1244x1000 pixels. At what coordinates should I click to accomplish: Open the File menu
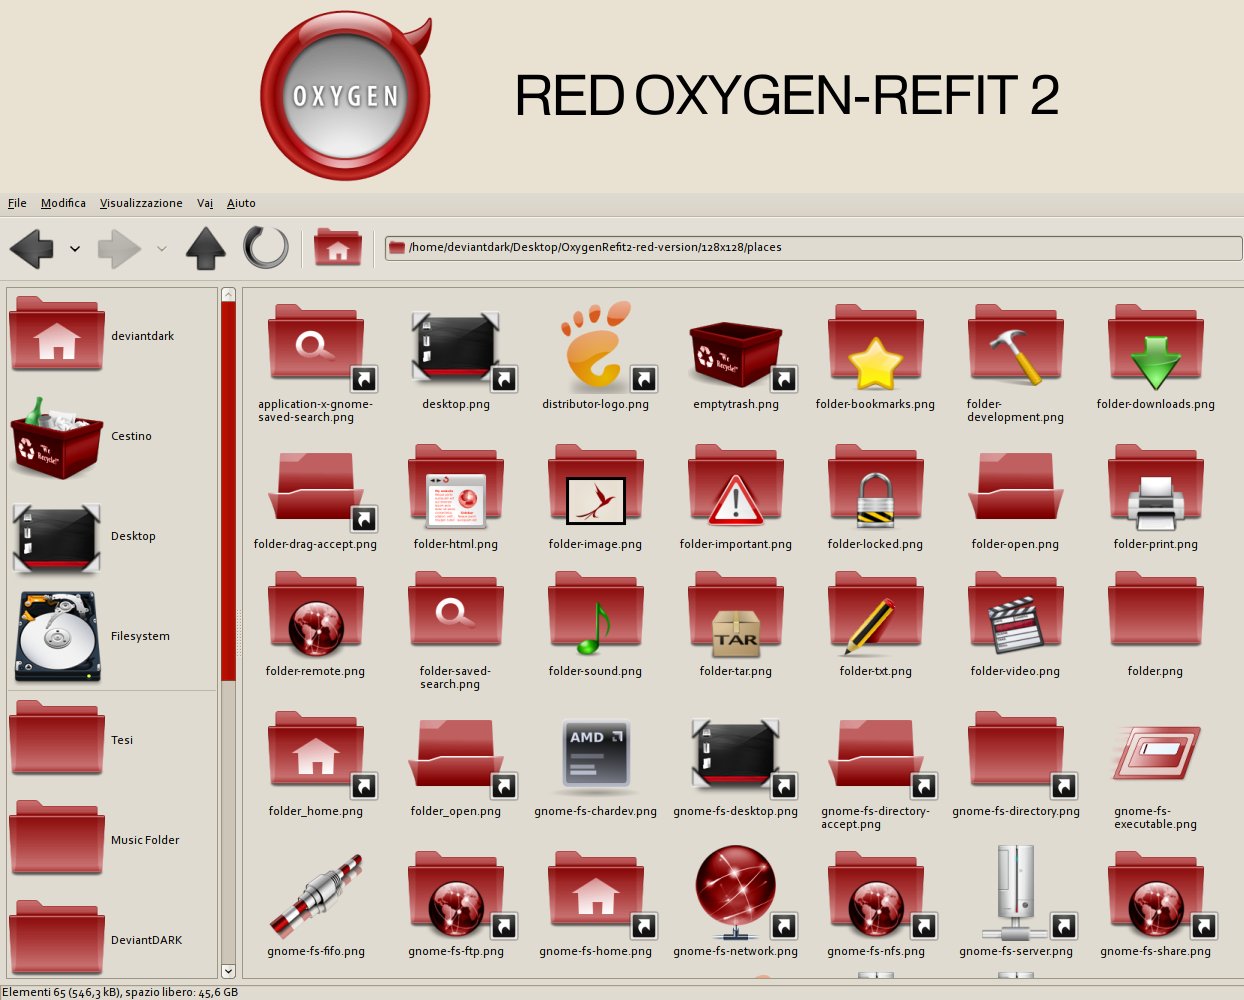click(17, 203)
